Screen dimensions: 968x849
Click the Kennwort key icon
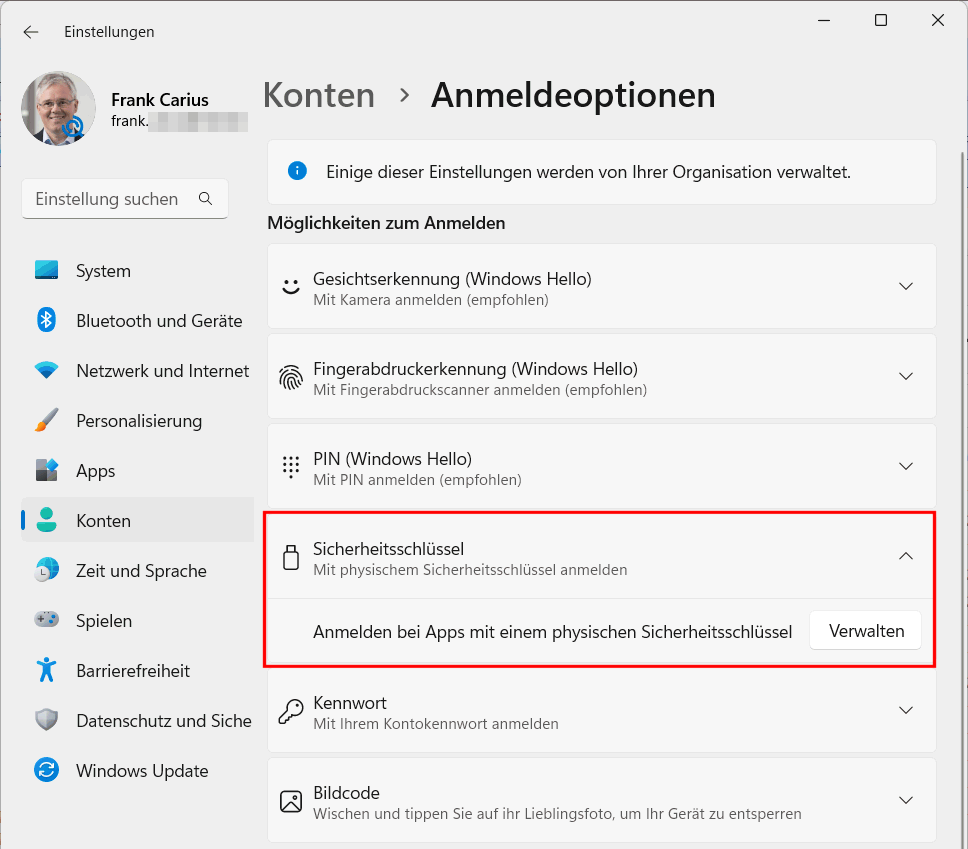[x=291, y=711]
